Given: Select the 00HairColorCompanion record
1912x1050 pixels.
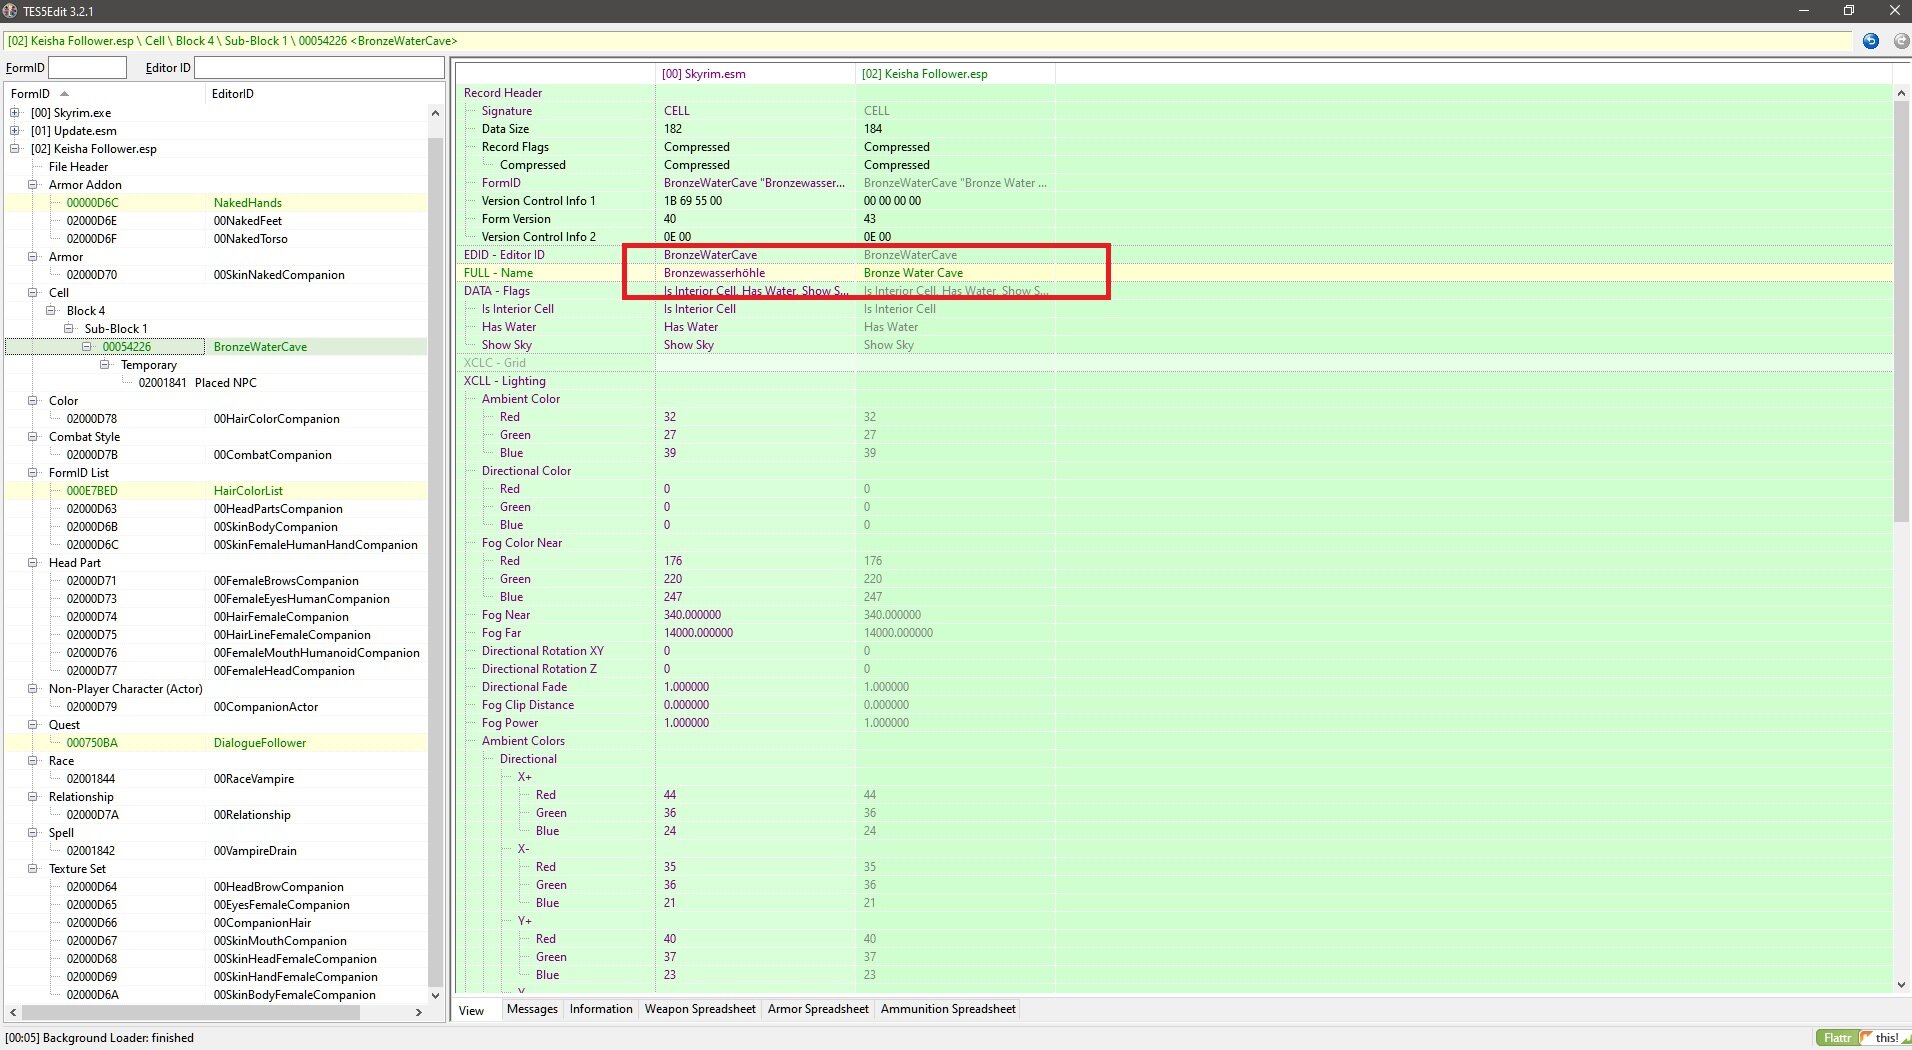Looking at the screenshot, I should click(216, 419).
